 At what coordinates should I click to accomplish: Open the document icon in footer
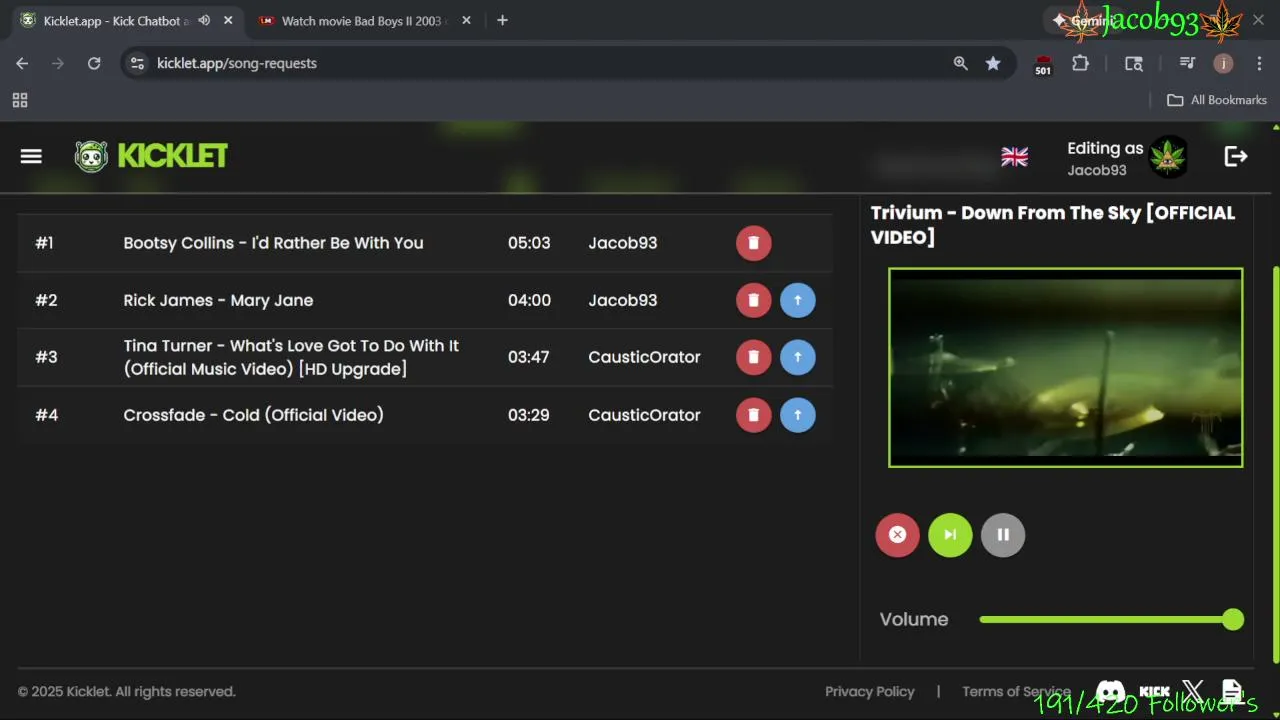pos(1232,692)
